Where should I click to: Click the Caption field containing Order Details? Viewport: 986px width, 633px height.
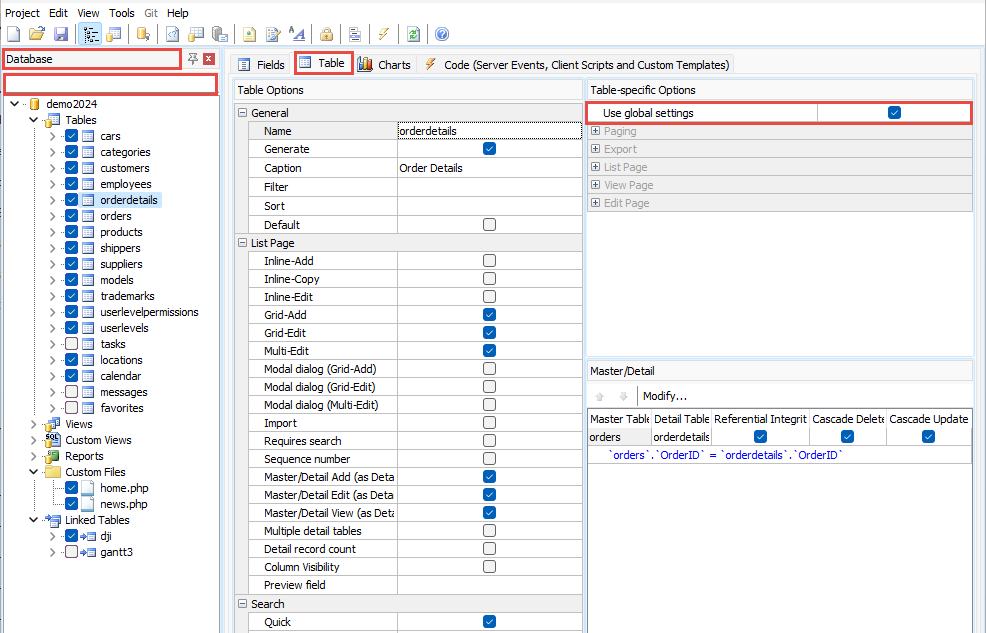[x=488, y=168]
